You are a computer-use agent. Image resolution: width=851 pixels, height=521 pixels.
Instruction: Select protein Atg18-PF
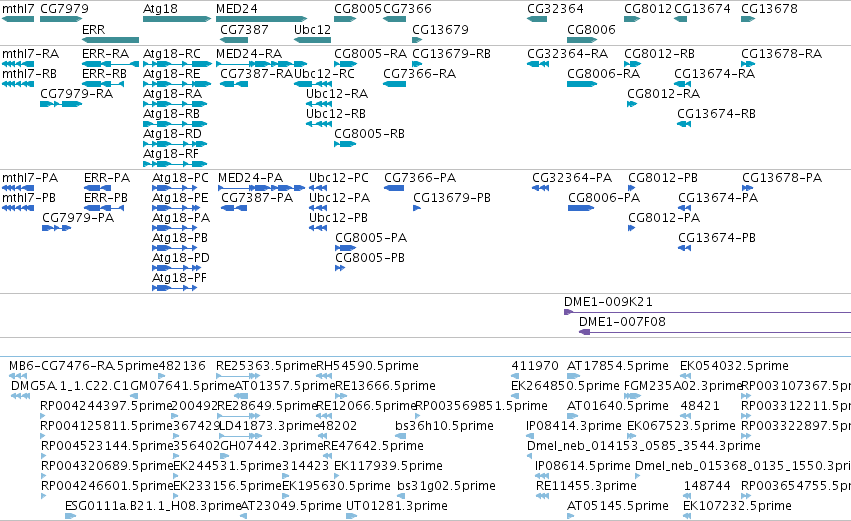[180, 278]
